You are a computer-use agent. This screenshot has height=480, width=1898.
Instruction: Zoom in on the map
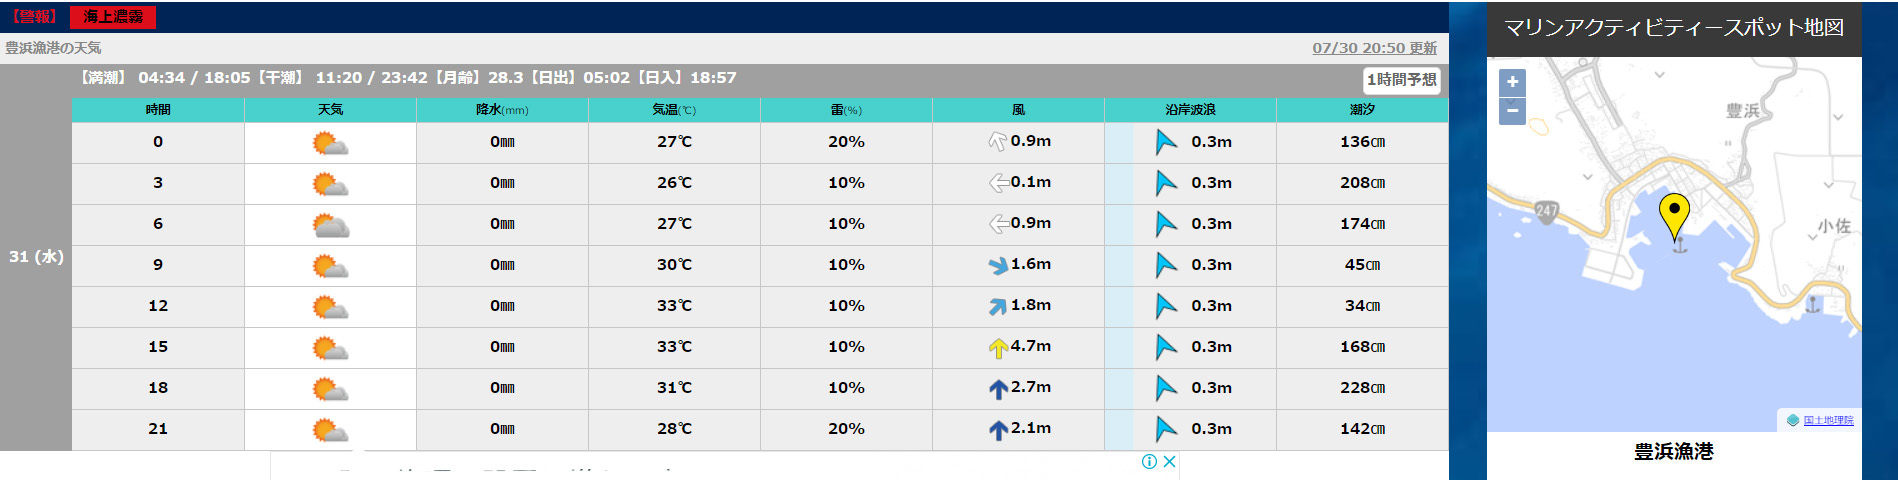[1512, 82]
